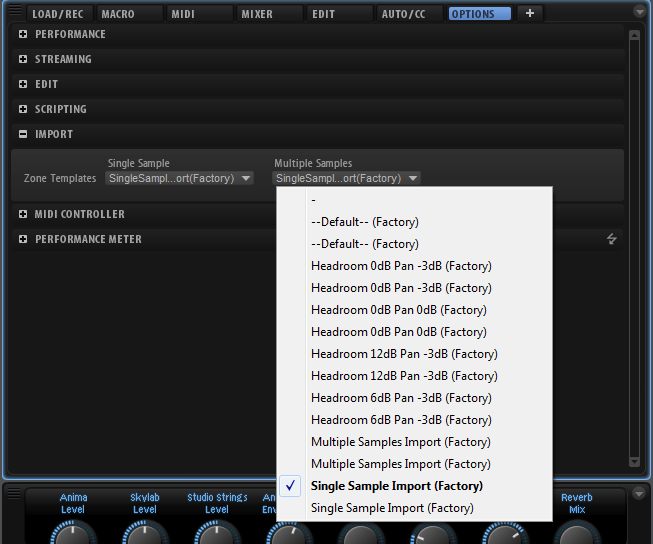This screenshot has width=653, height=544.
Task: Select second 'Headroom 0dB Pan 0dB (Factory)'
Action: pos(414,332)
